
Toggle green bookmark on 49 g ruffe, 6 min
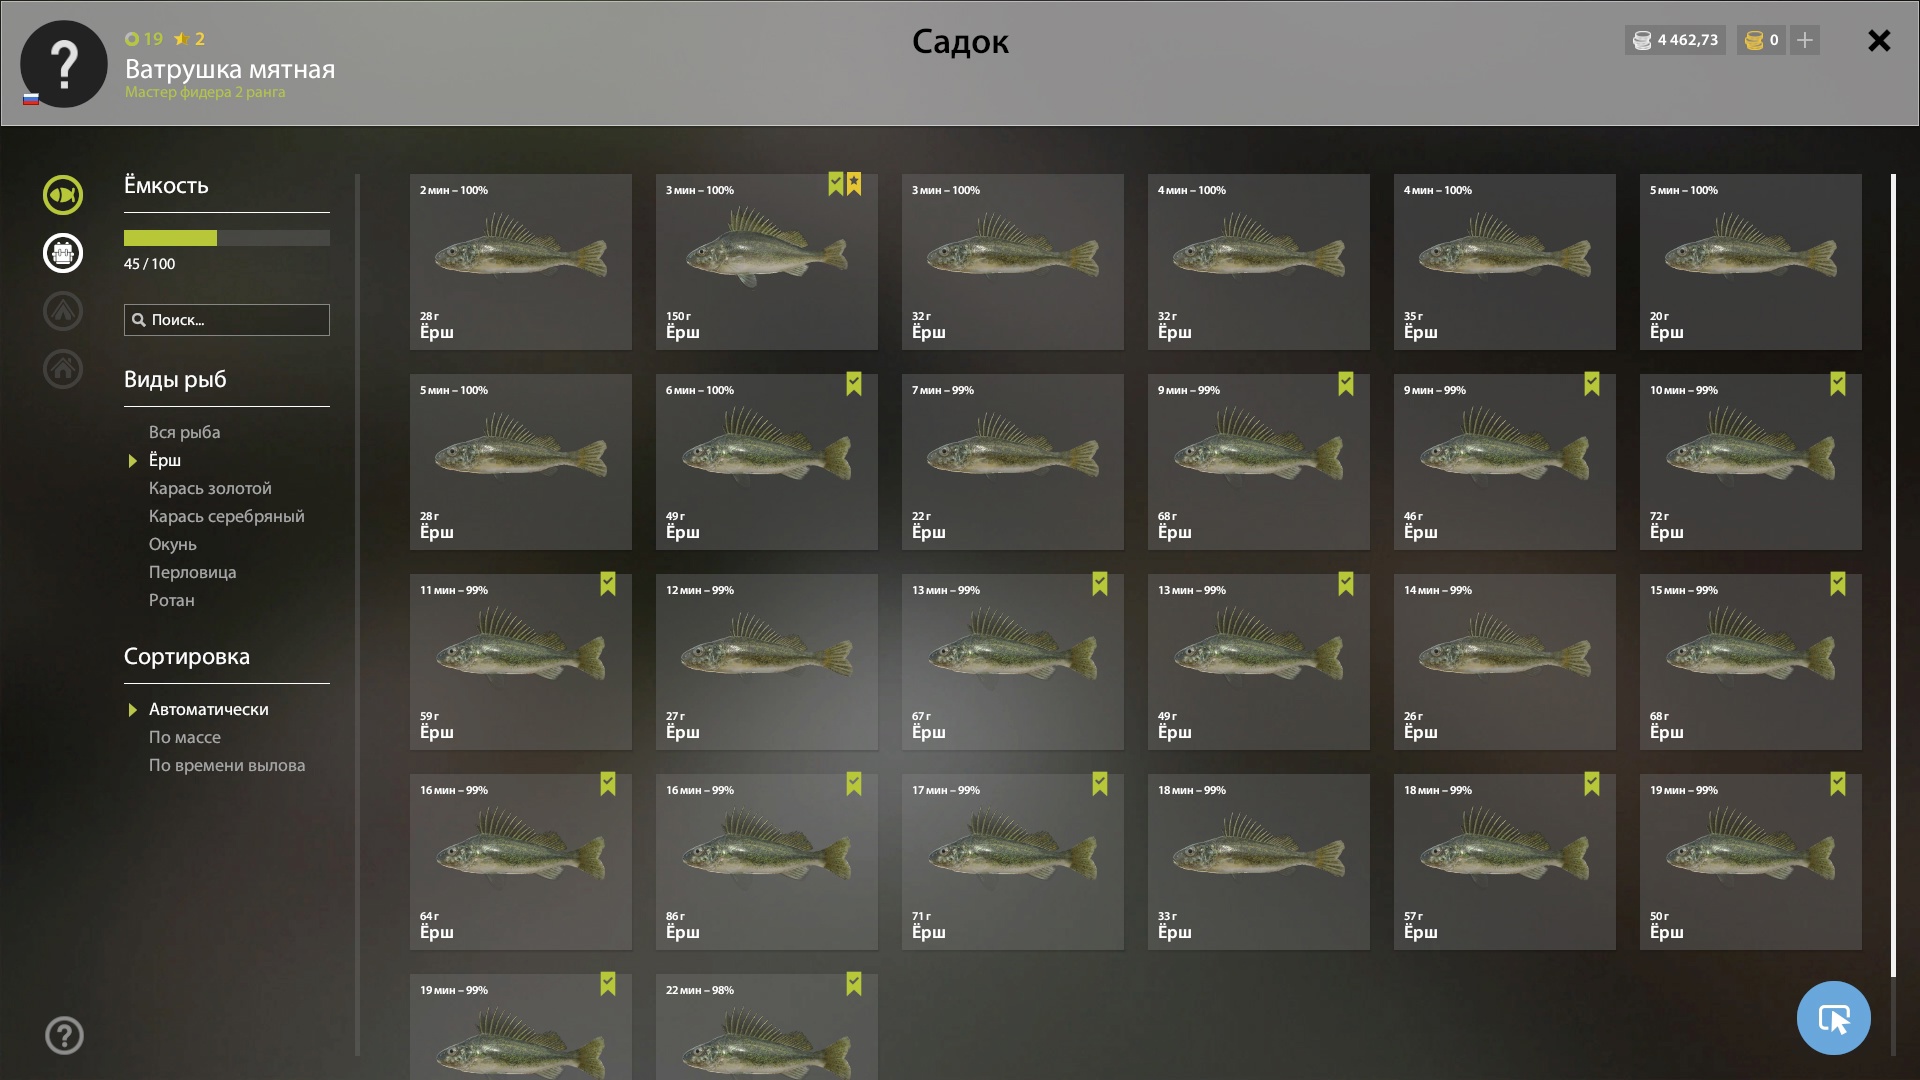point(854,384)
